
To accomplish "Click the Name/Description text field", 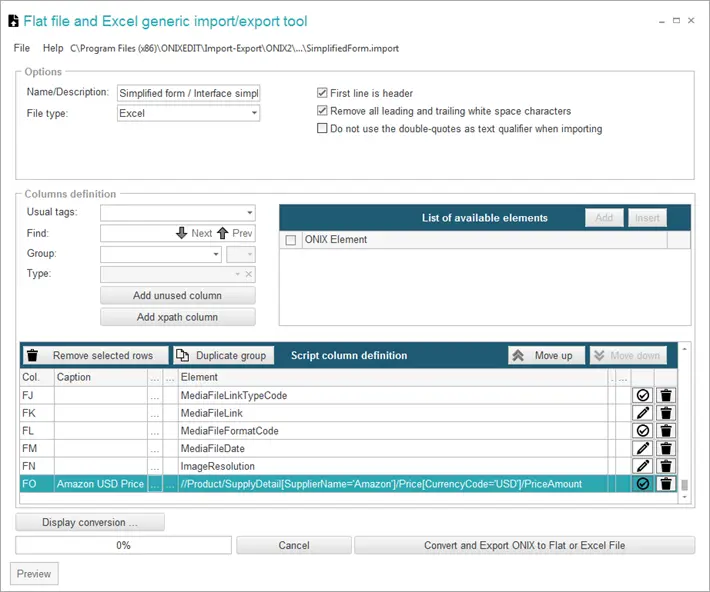I will pos(188,93).
